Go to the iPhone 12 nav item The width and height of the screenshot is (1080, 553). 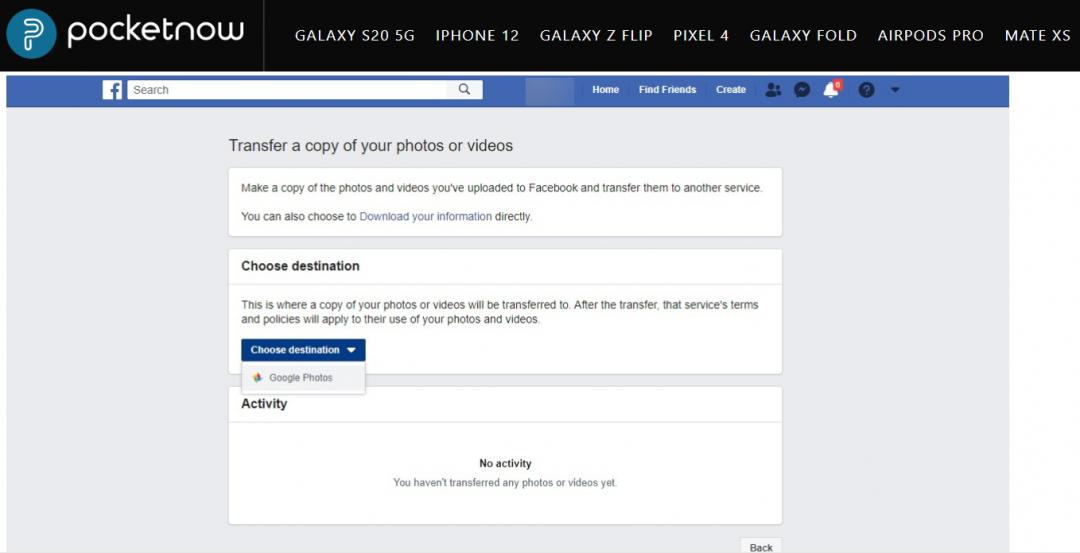477,35
